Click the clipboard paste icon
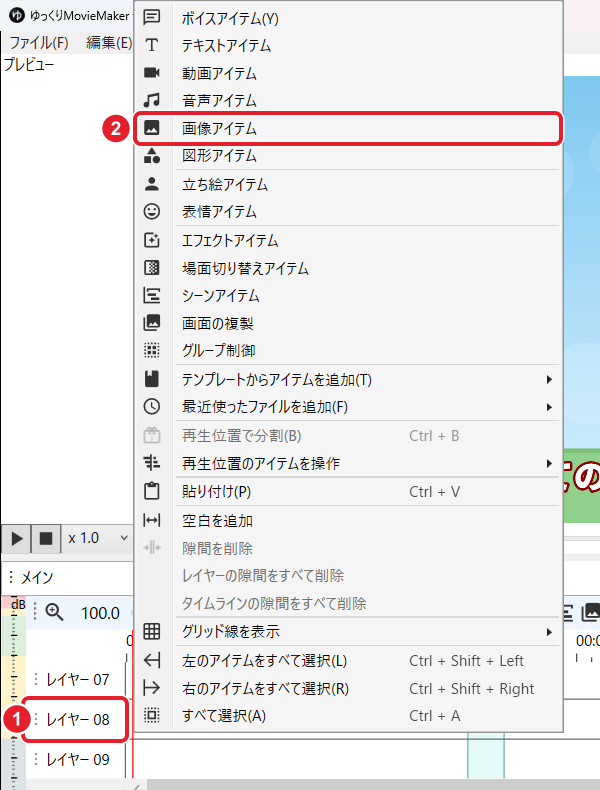The image size is (600, 790). [152, 491]
